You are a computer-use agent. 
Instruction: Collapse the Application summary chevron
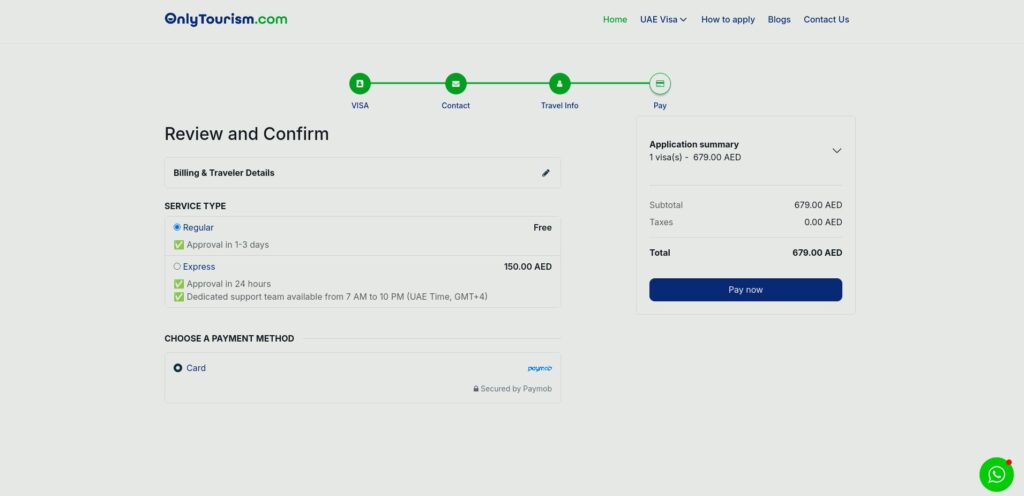click(x=837, y=151)
